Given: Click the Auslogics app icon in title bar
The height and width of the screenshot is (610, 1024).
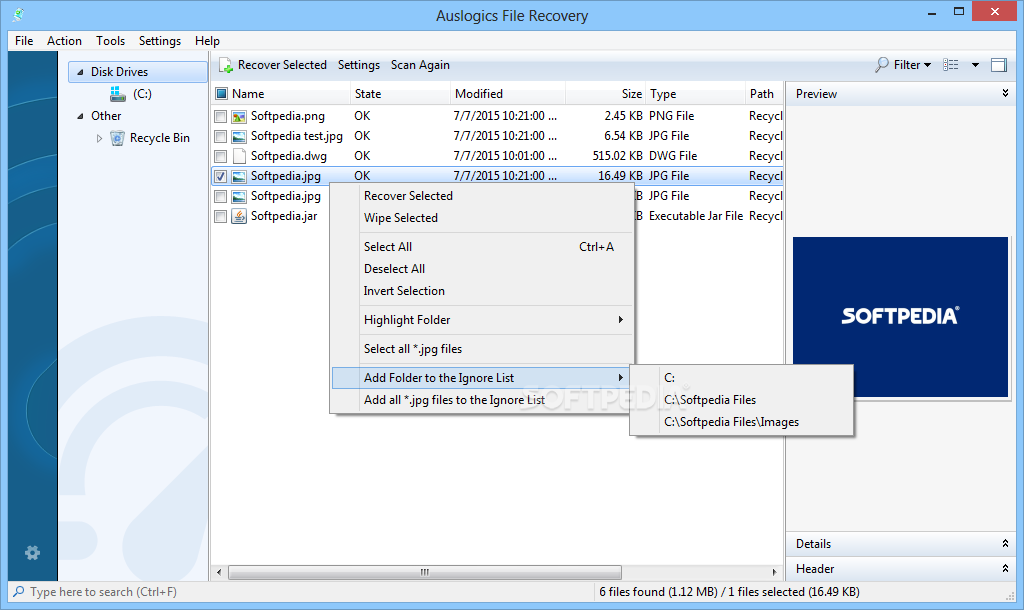Looking at the screenshot, I should click(18, 14).
